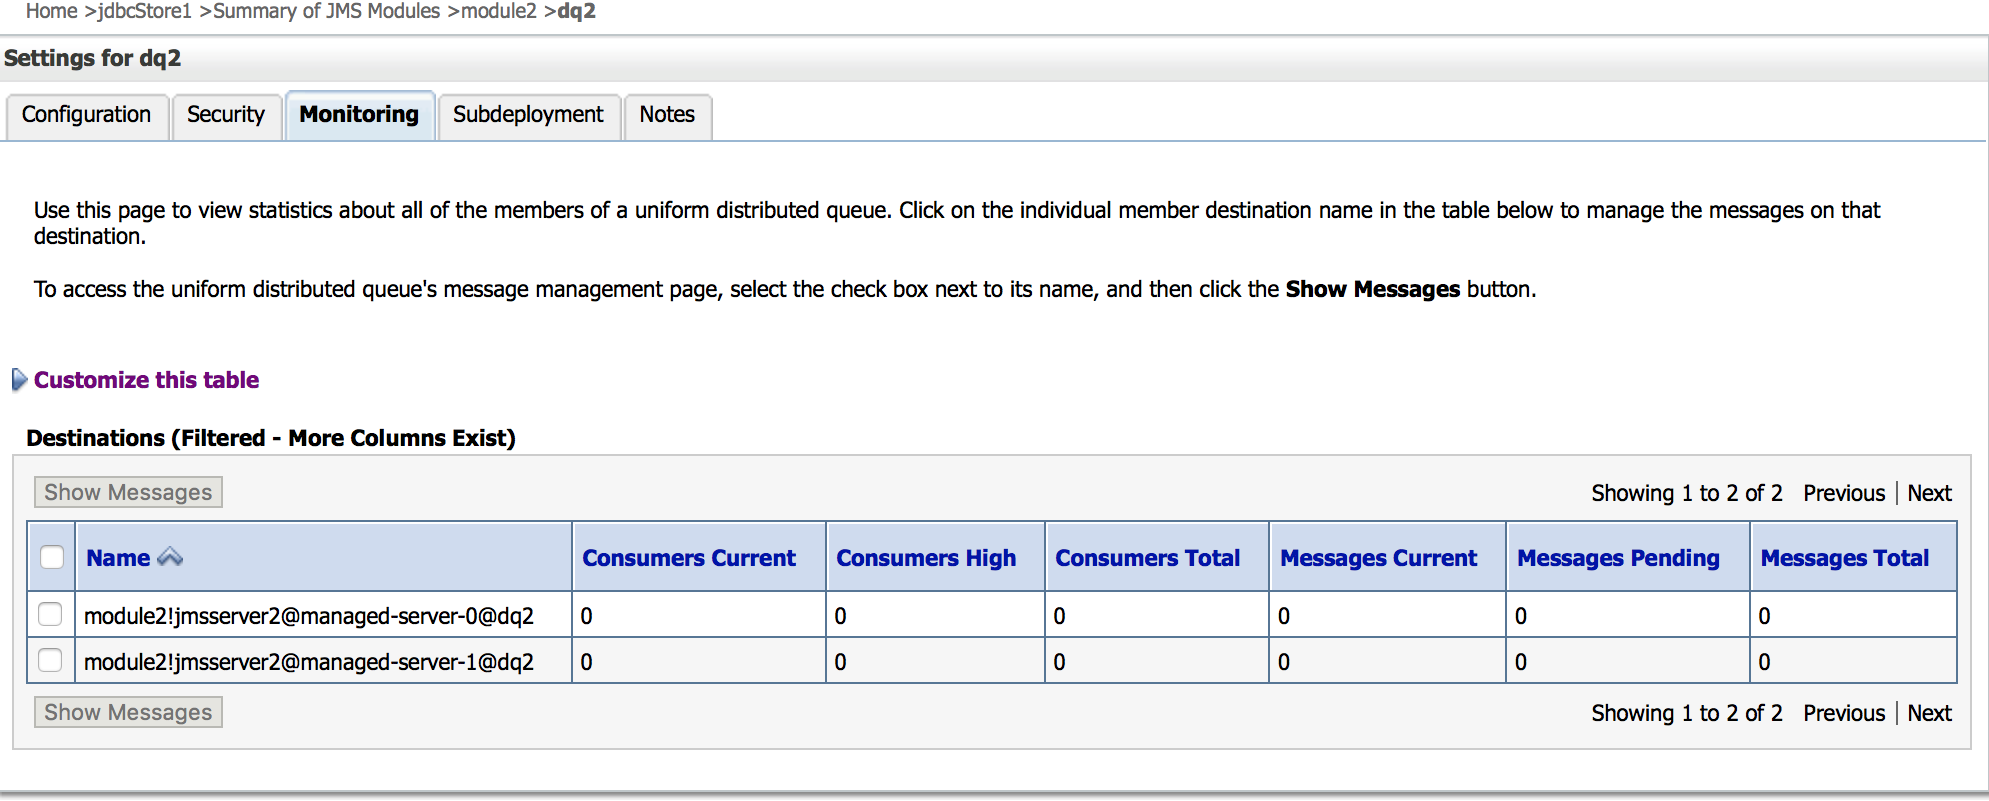Switch to the Configuration tab
This screenshot has width=1989, height=801.
point(86,115)
